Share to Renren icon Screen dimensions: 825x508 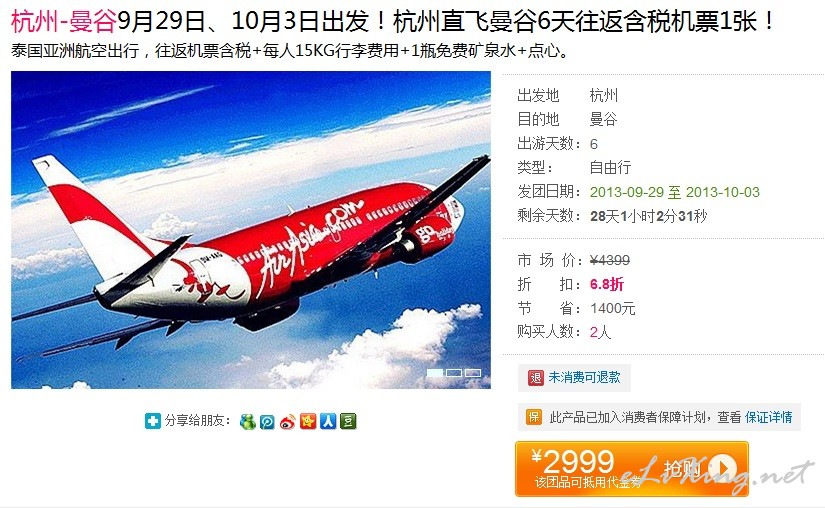tap(328, 421)
